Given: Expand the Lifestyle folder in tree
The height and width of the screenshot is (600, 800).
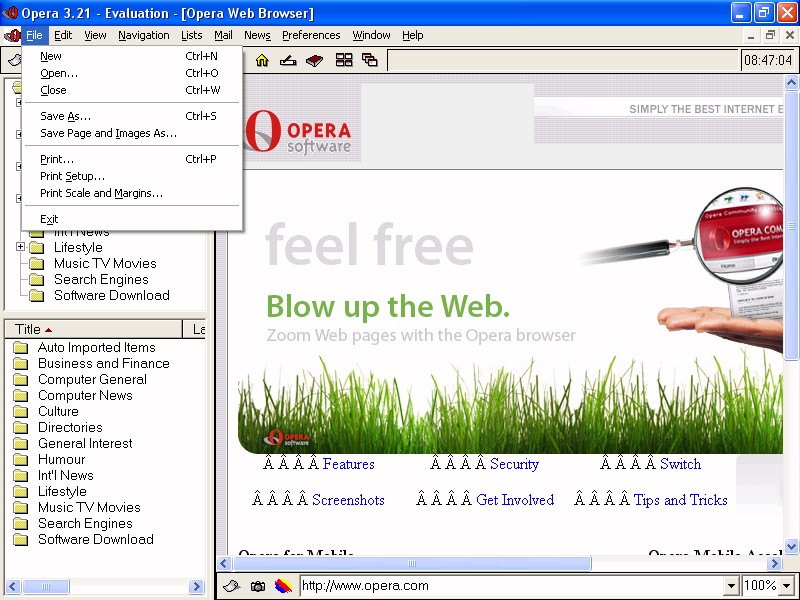Looking at the screenshot, I should tap(20, 247).
